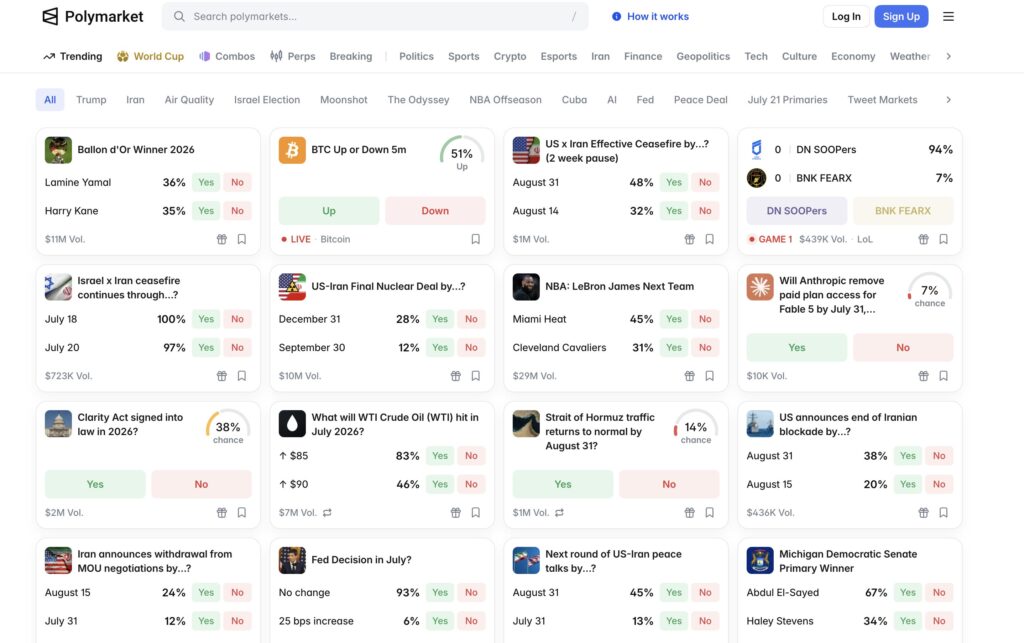Switch to the Crypto category
The image size is (1024, 643).
tap(510, 56)
